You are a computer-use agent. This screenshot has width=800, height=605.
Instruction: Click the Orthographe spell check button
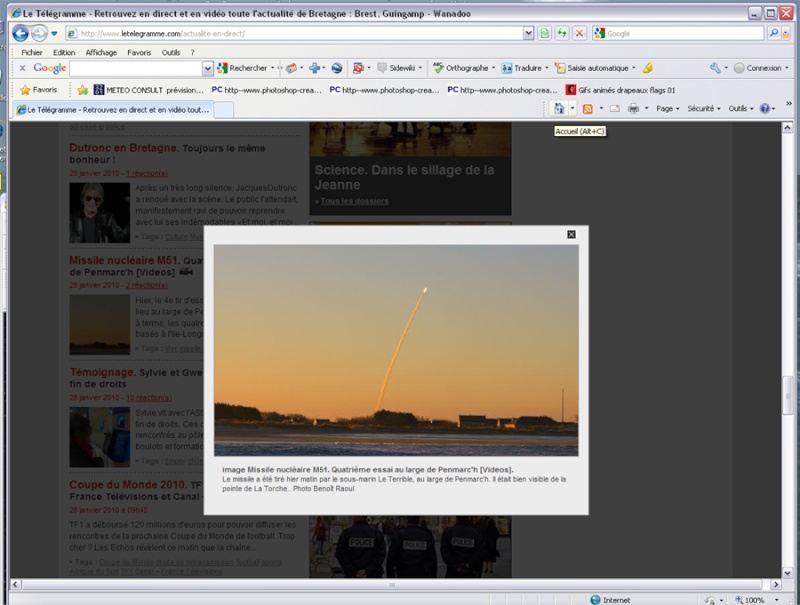pos(461,68)
